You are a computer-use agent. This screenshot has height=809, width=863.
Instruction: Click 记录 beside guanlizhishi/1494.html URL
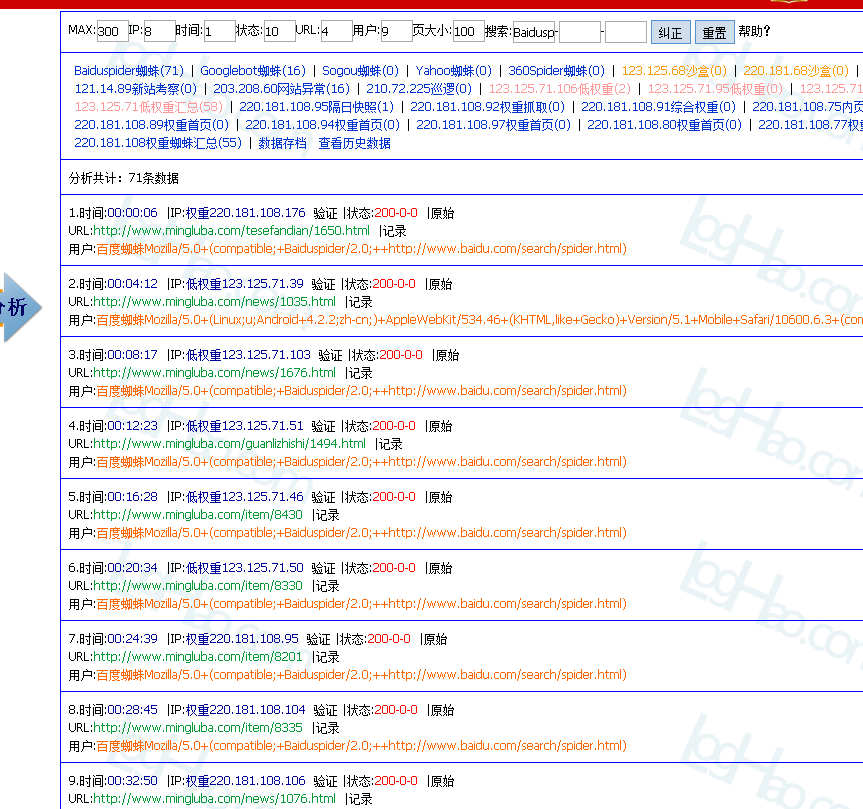(389, 444)
